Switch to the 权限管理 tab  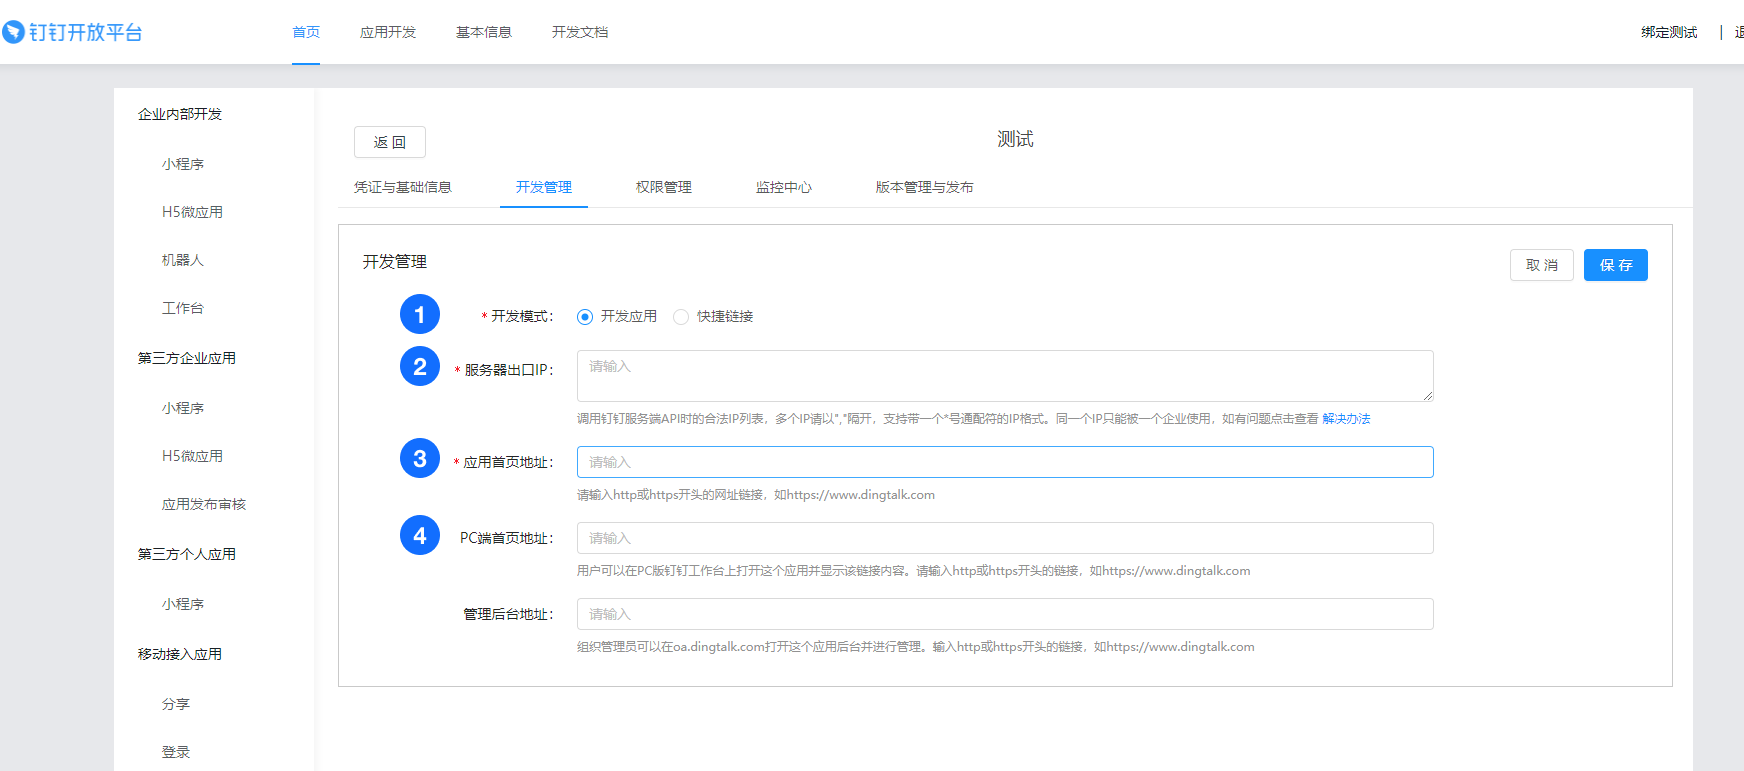tap(663, 187)
